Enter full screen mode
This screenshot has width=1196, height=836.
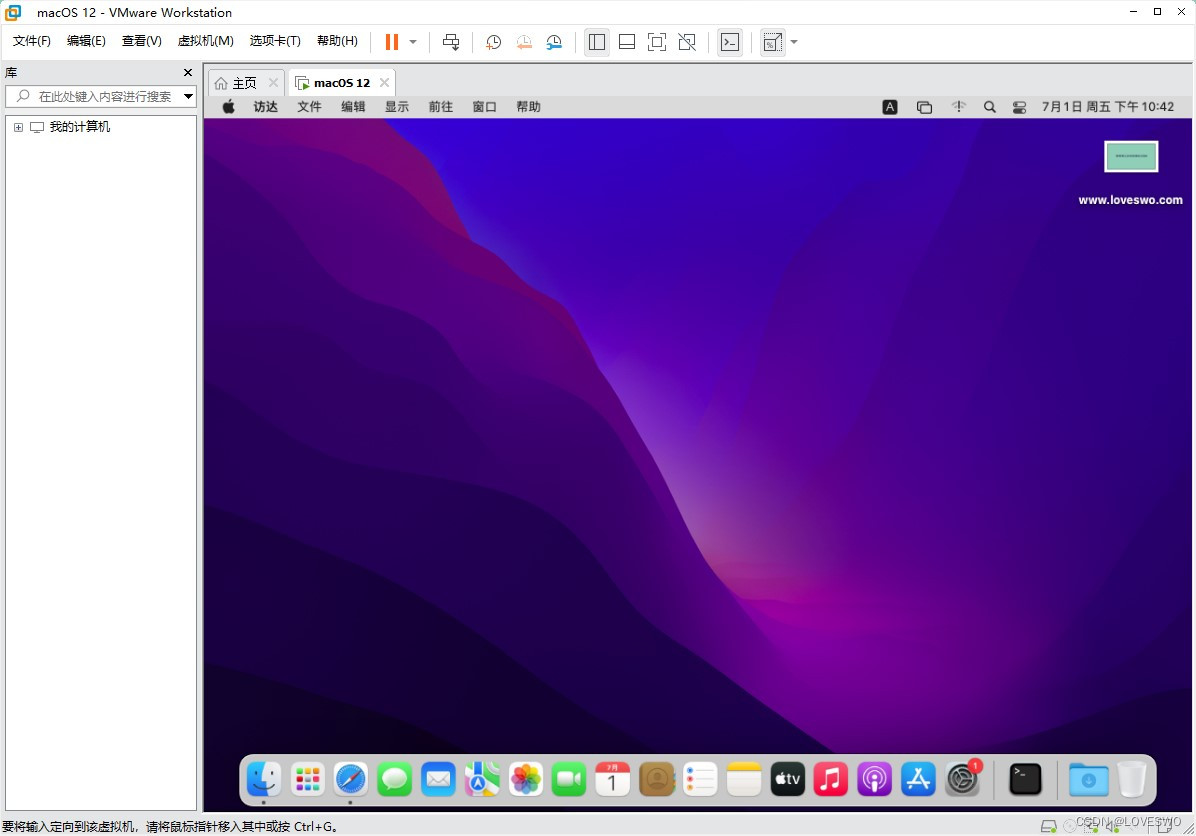[x=657, y=42]
